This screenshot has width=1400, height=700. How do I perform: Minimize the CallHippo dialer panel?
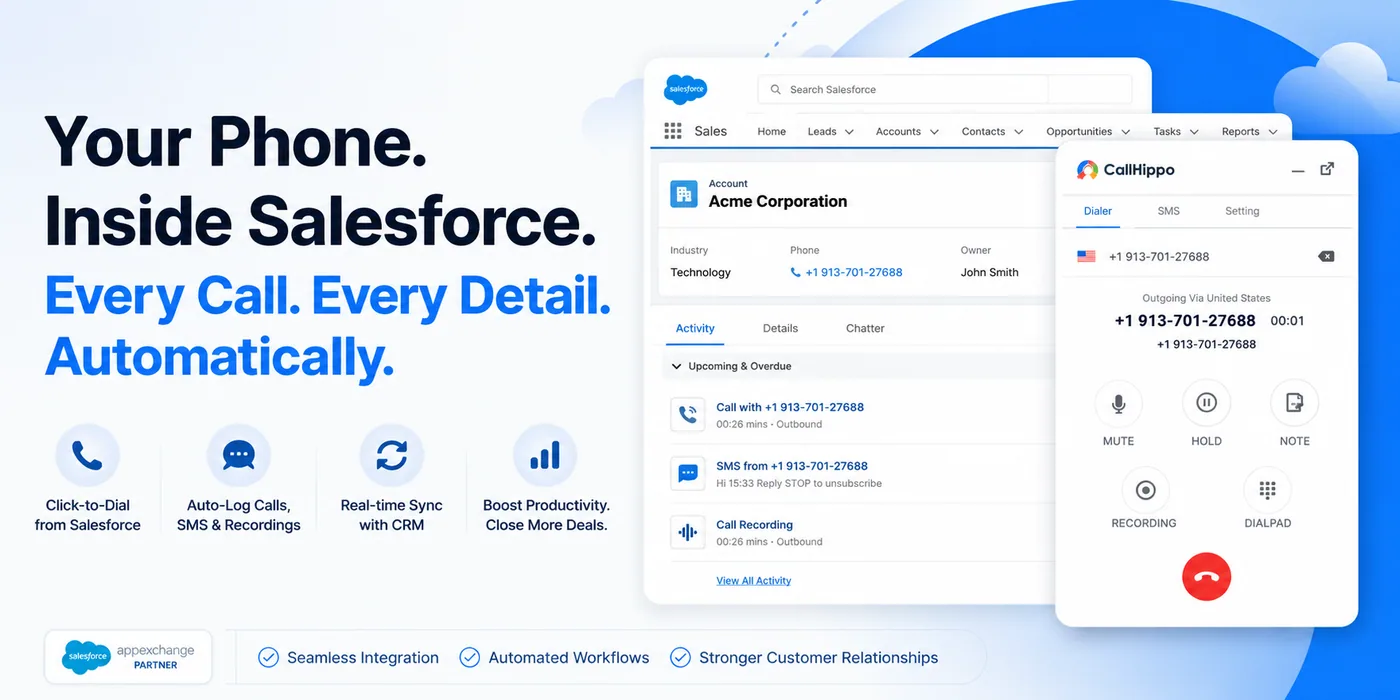[1298, 171]
